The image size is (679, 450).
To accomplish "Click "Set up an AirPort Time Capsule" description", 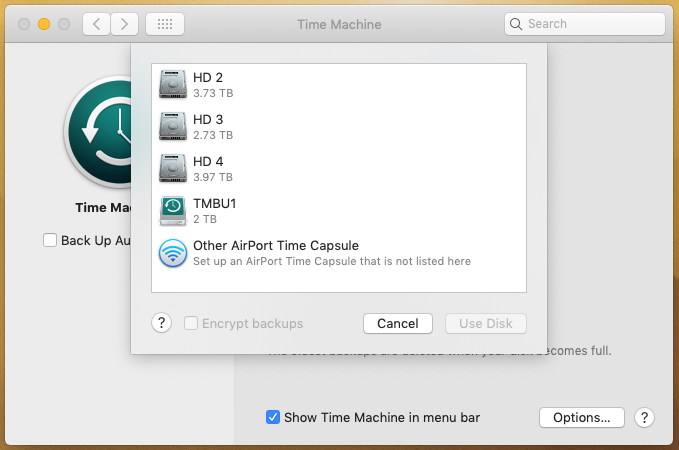I will tap(332, 261).
